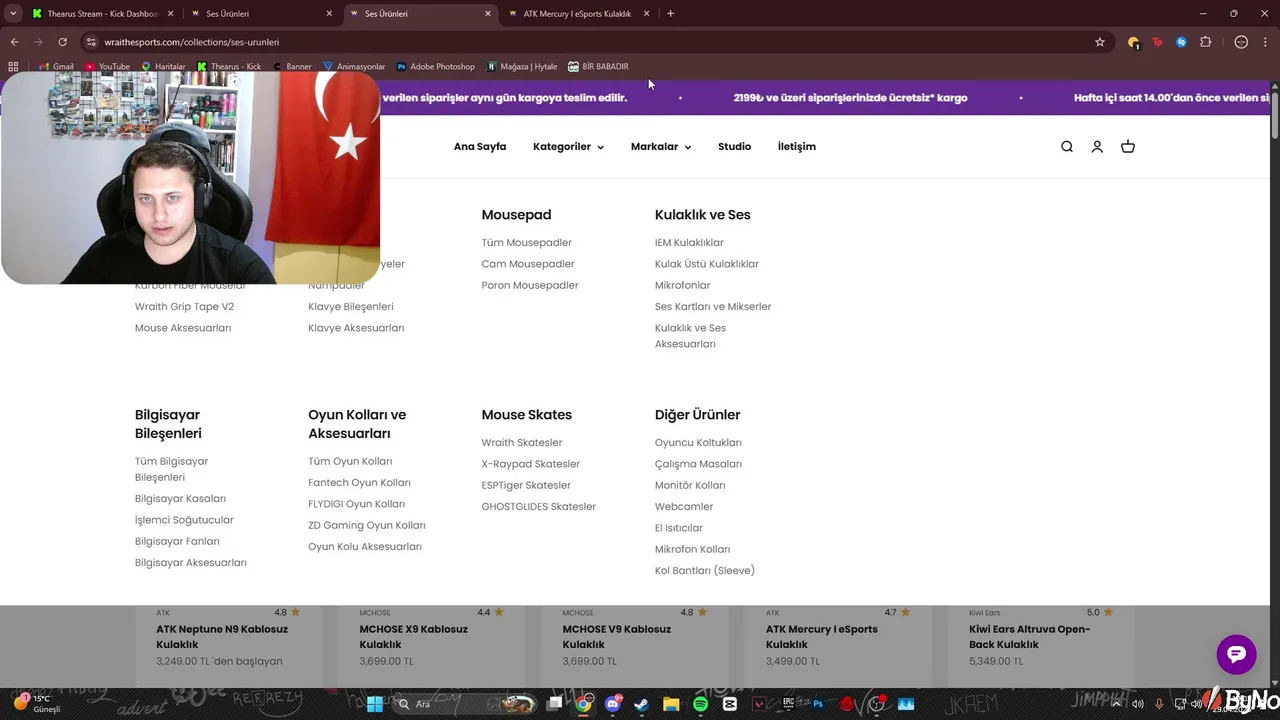Open Cam Mousepadler link
This screenshot has width=1280, height=720.
pos(528,264)
